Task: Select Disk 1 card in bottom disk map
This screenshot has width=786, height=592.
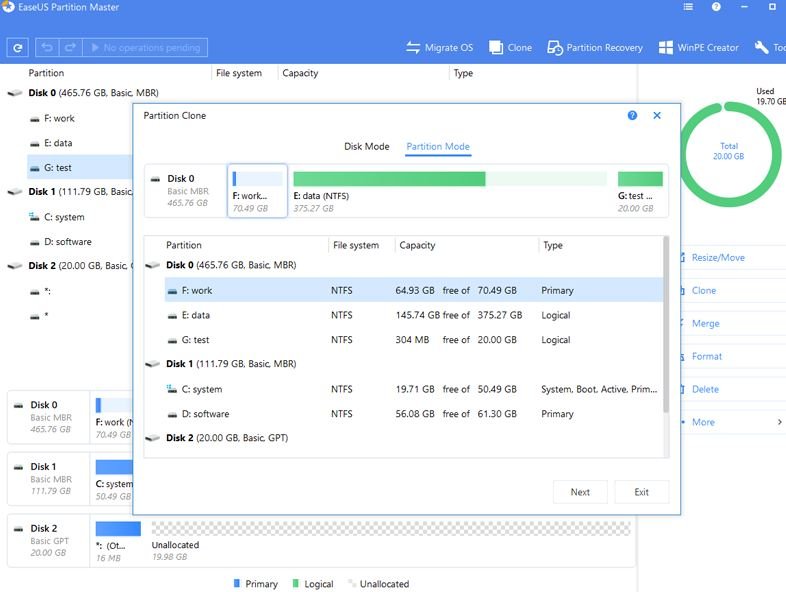Action: click(x=49, y=479)
